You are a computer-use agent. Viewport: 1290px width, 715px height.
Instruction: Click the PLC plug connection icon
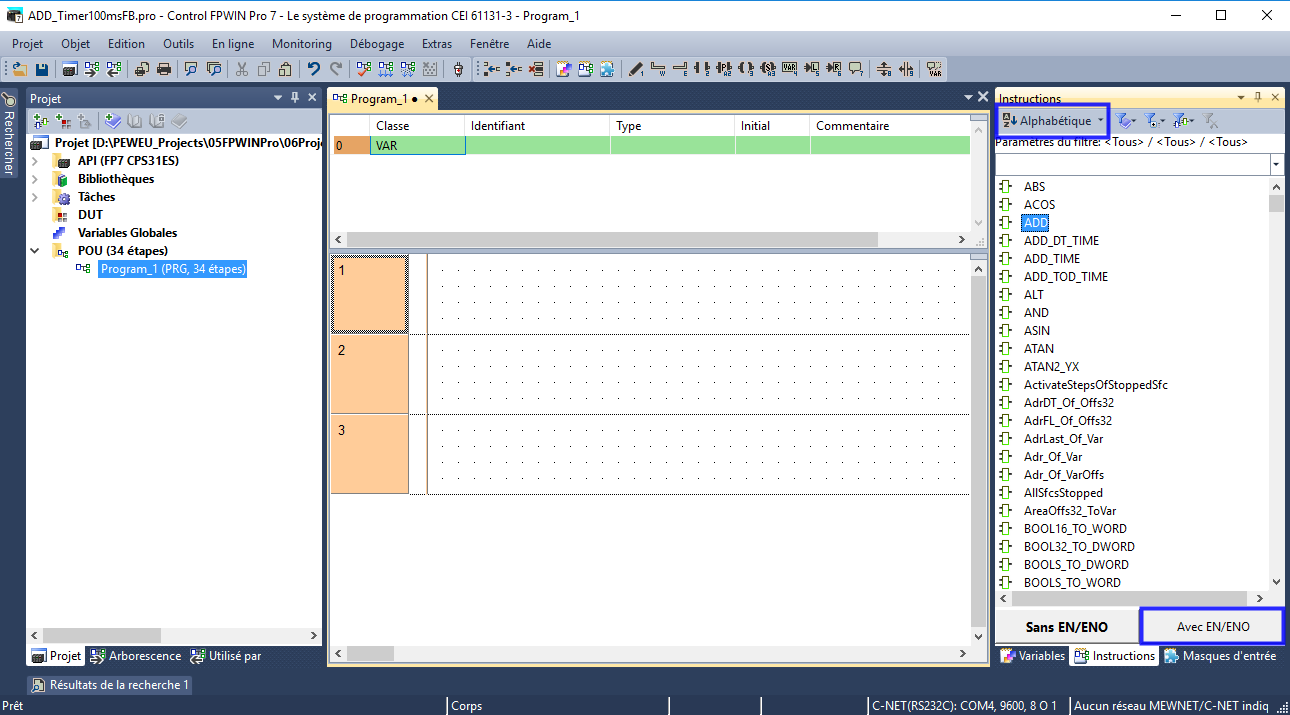point(459,69)
